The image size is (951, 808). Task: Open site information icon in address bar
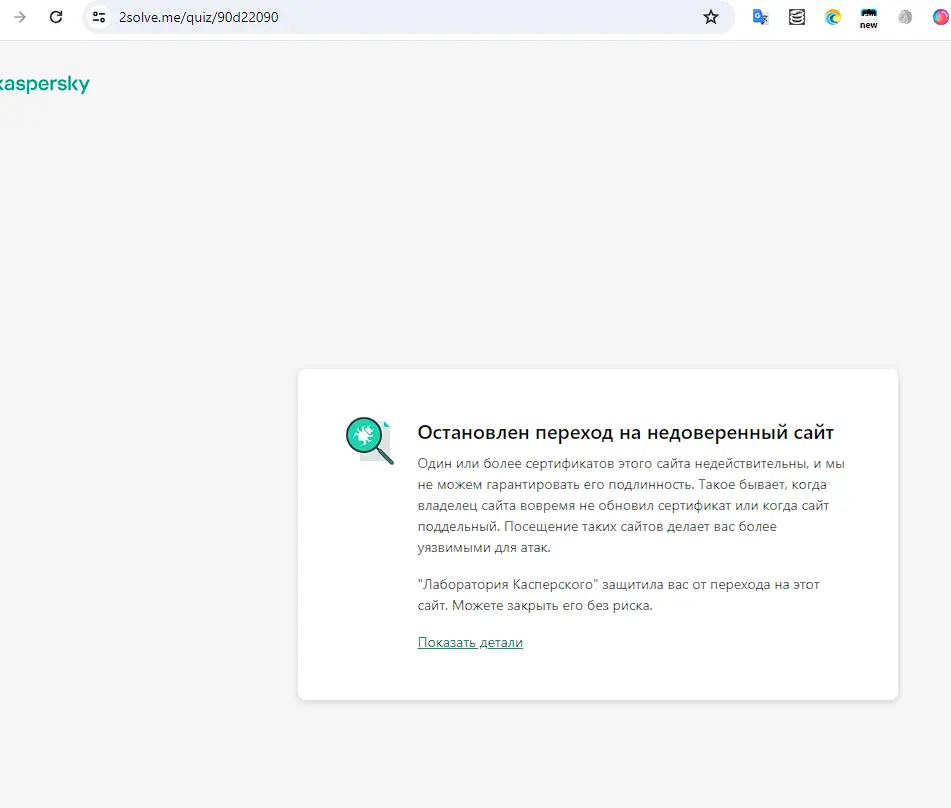tap(99, 17)
